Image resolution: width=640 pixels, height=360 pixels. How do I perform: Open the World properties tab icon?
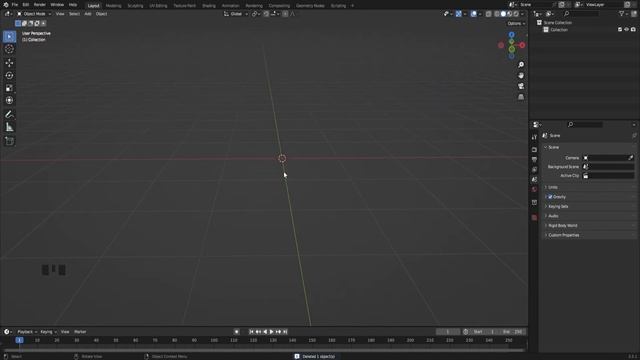click(x=534, y=189)
